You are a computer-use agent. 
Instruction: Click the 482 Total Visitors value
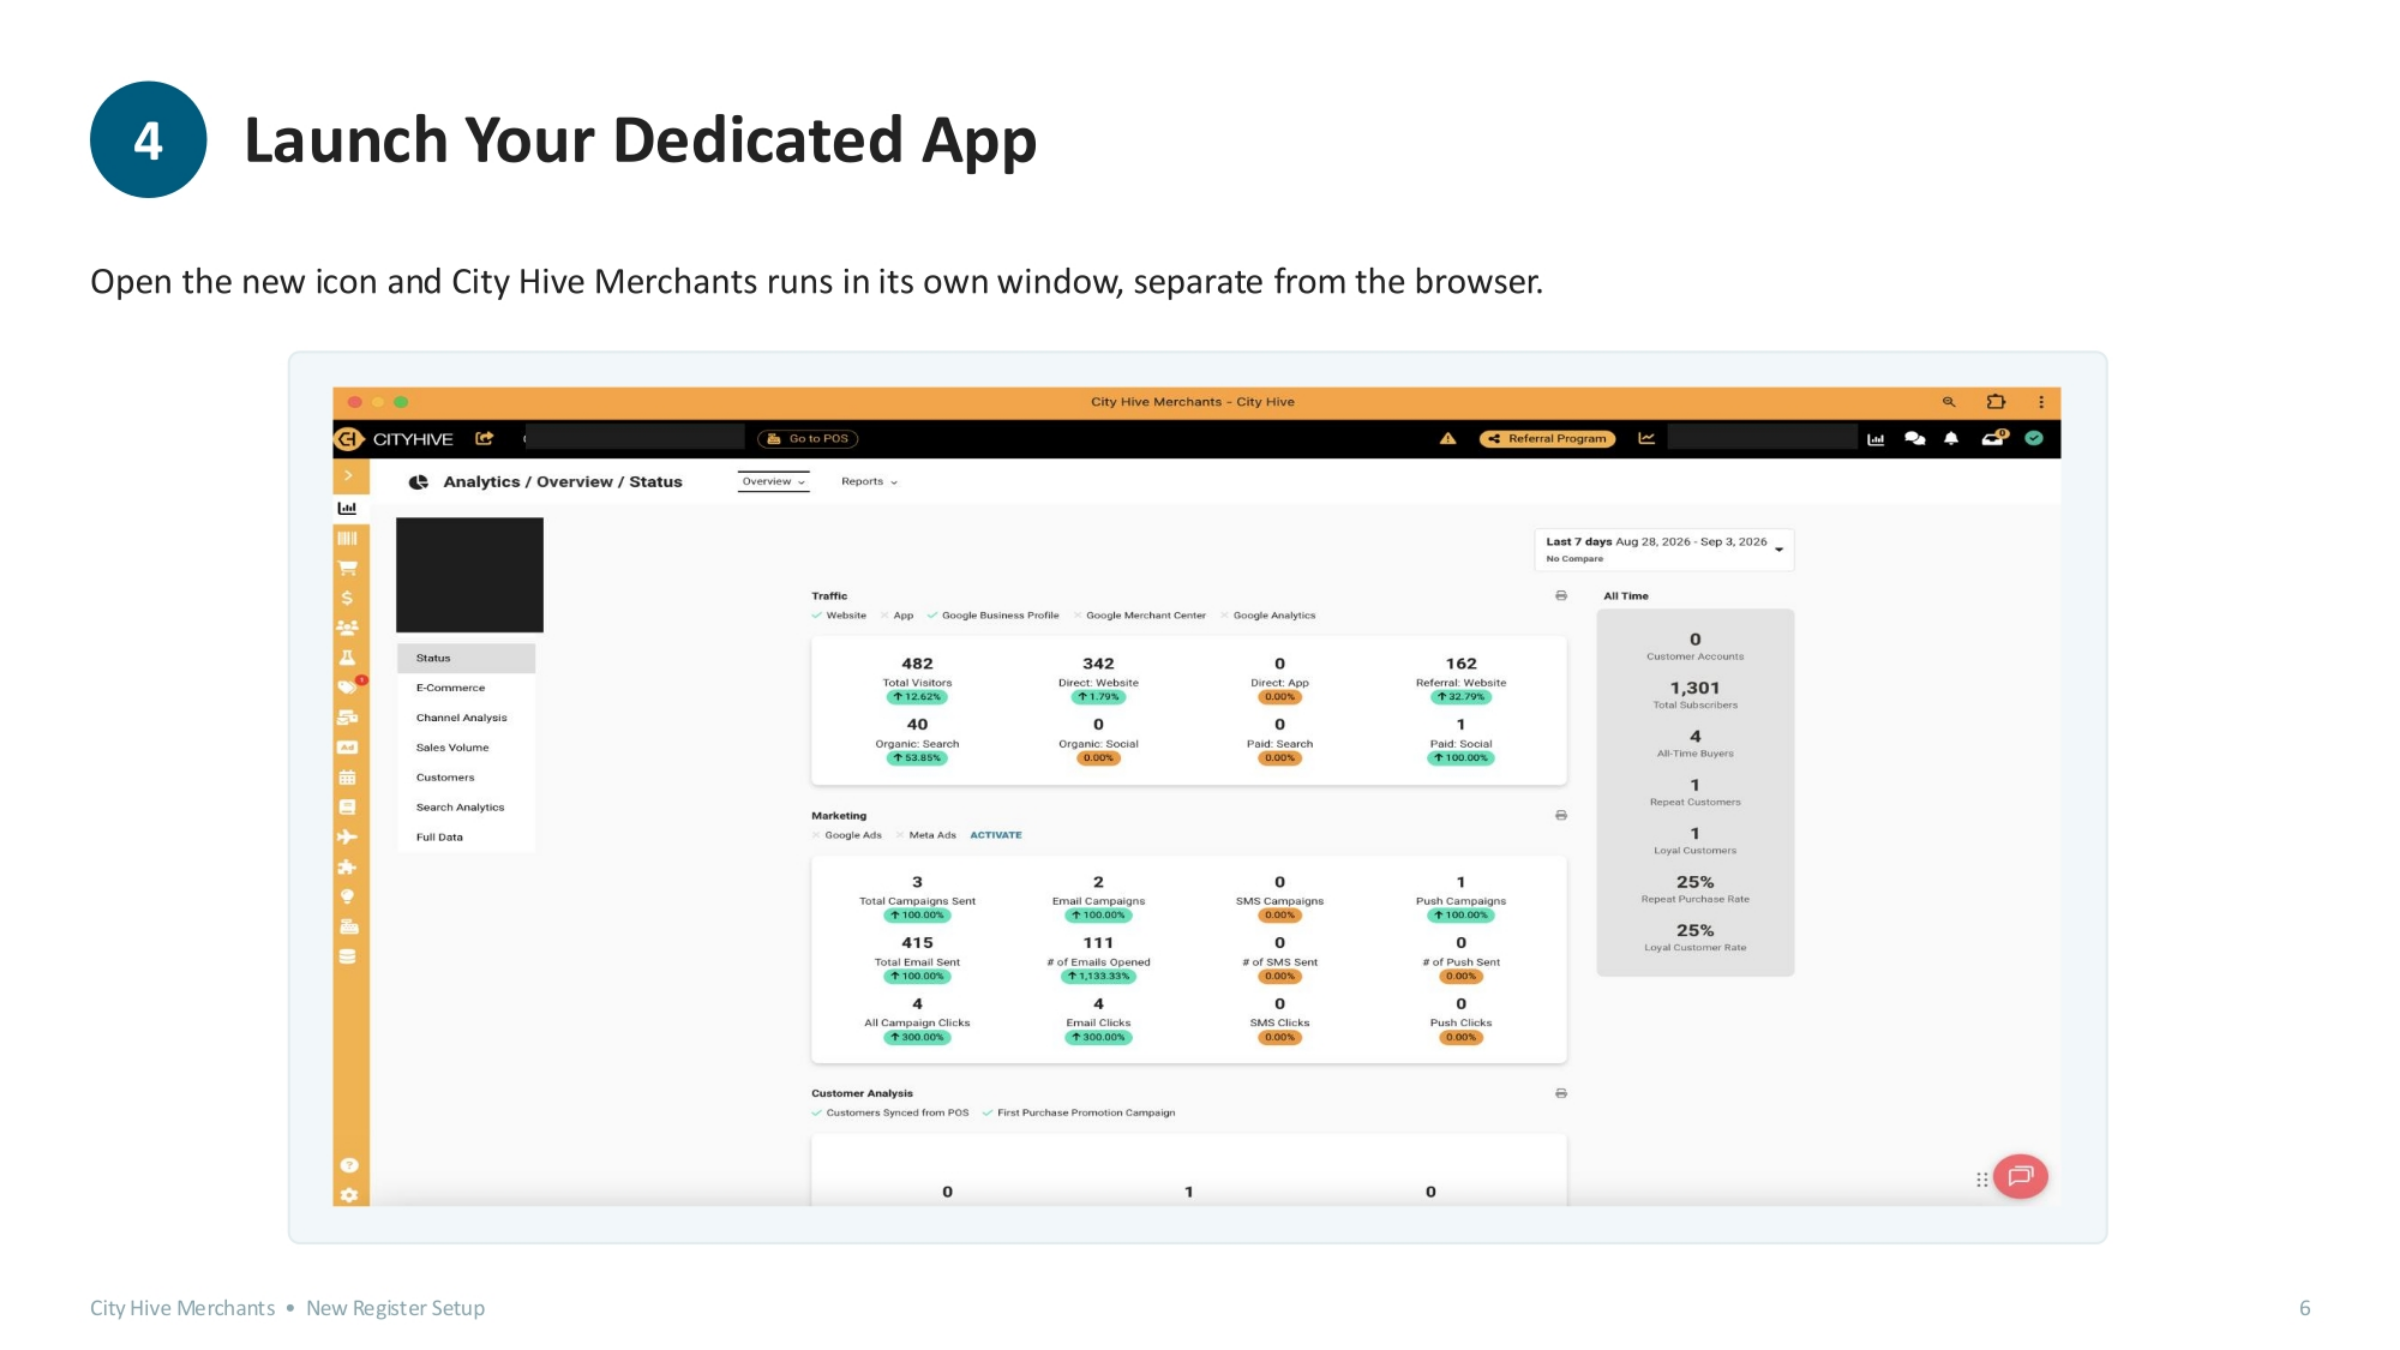click(x=917, y=664)
